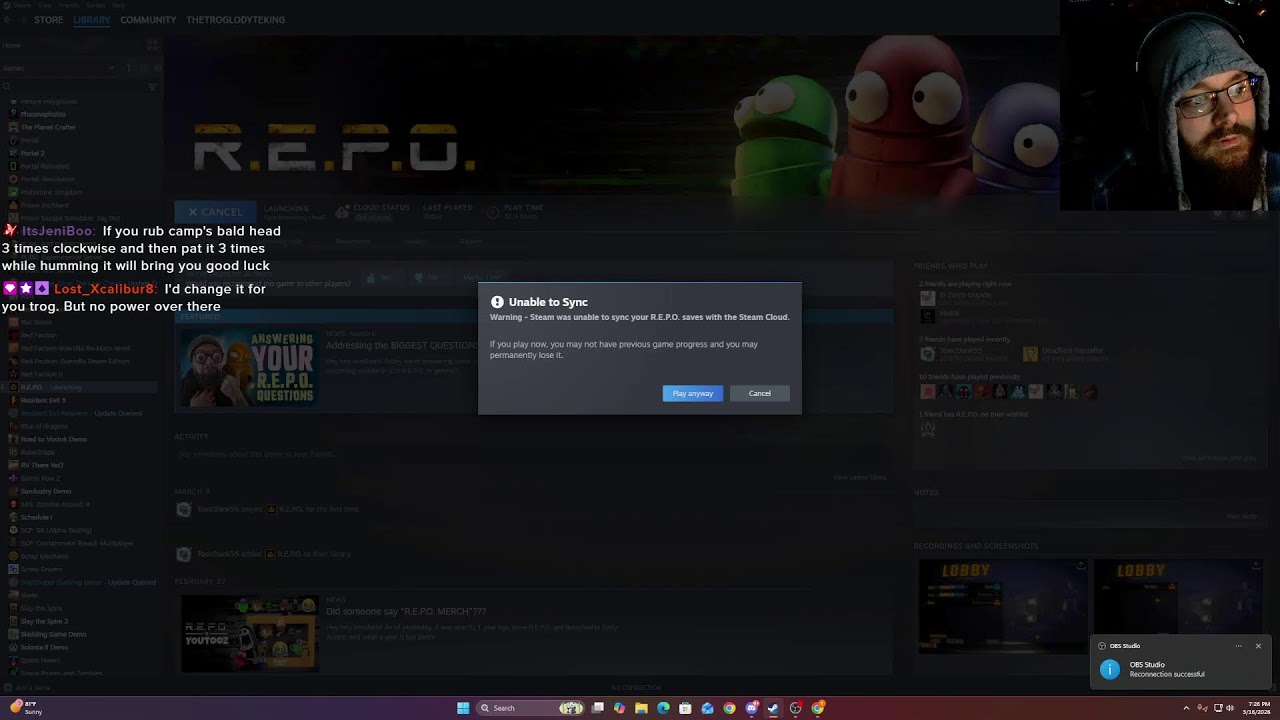Open Answering Your R.E.P.O. Questions news thumbnail

(x=248, y=368)
